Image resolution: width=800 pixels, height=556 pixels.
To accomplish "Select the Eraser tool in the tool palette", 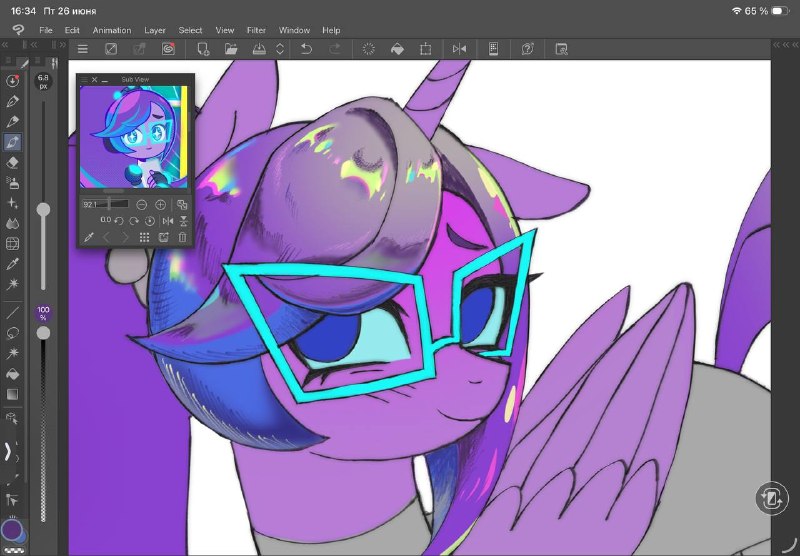I will point(12,162).
